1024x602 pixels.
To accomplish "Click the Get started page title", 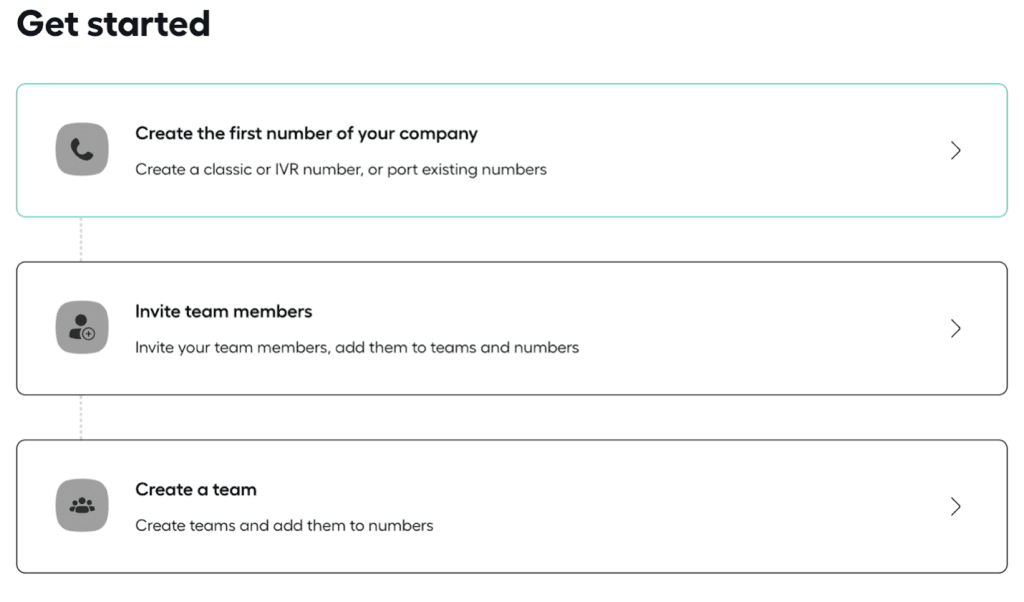I will tap(113, 23).
